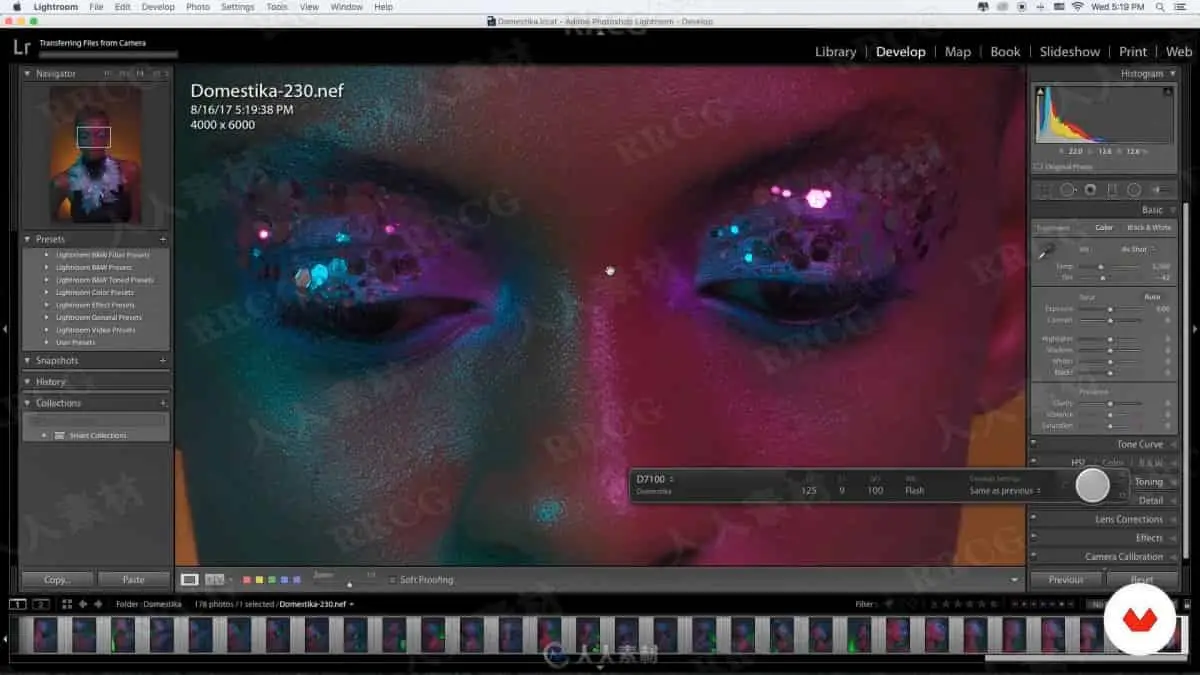Toggle the Soft Proofing checkbox
1200x675 pixels.
coord(393,580)
